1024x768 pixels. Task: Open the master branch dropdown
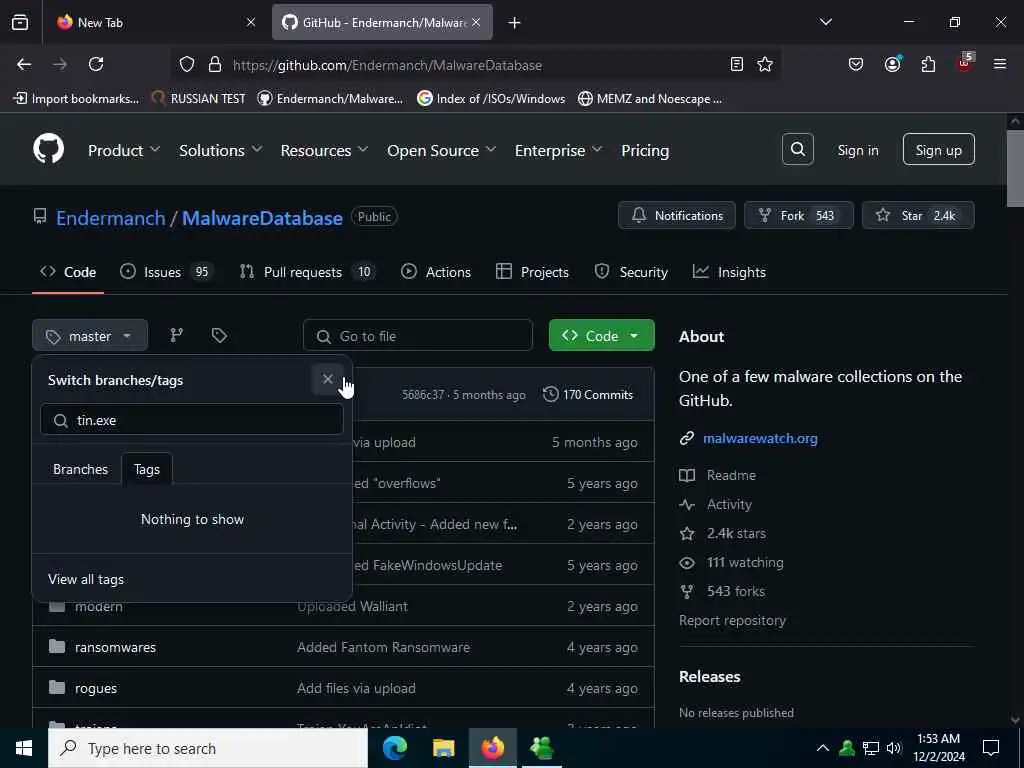(89, 336)
